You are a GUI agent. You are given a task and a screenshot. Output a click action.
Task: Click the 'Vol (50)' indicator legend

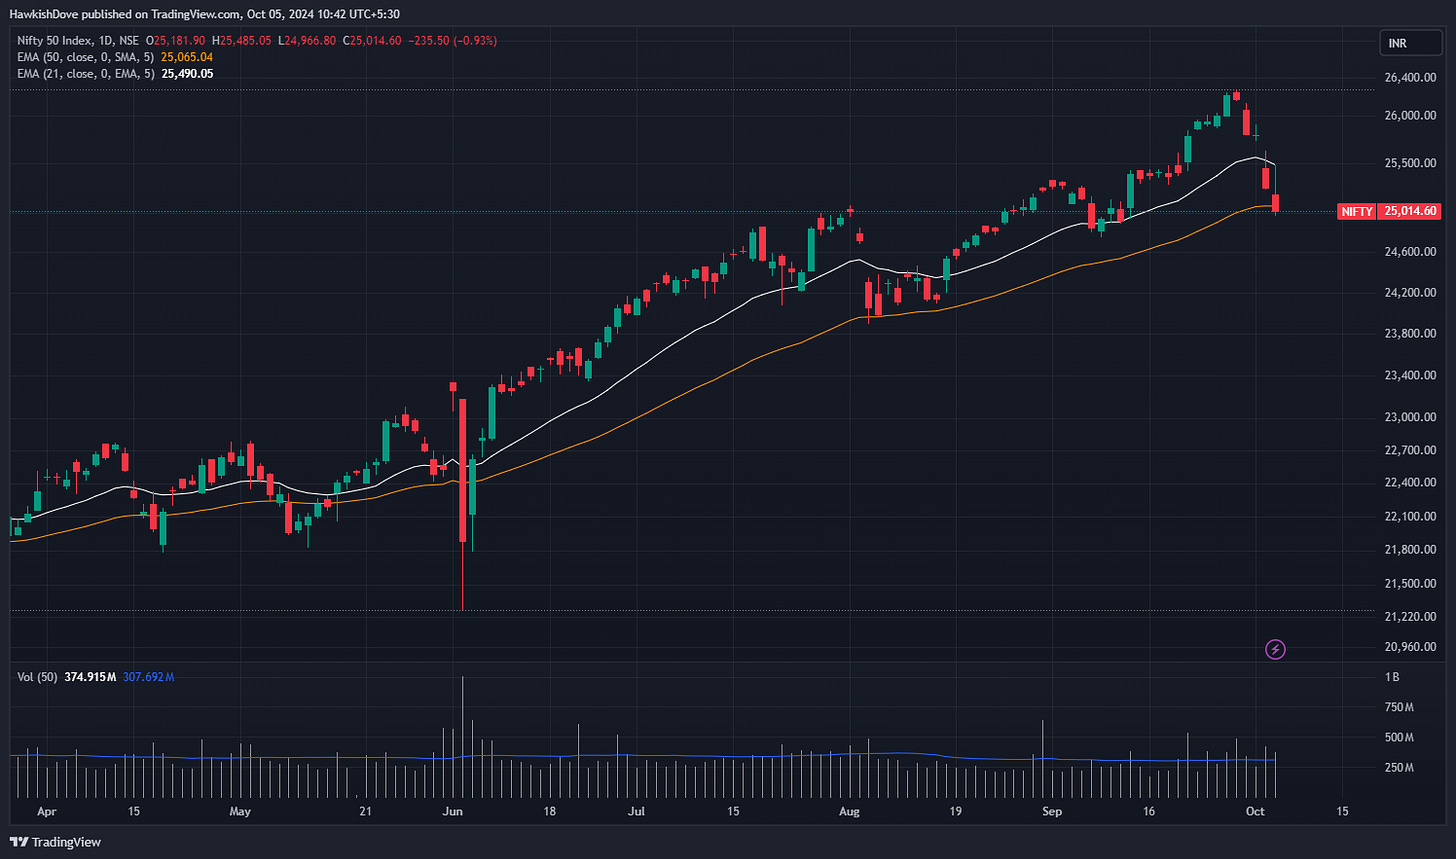(x=38, y=677)
